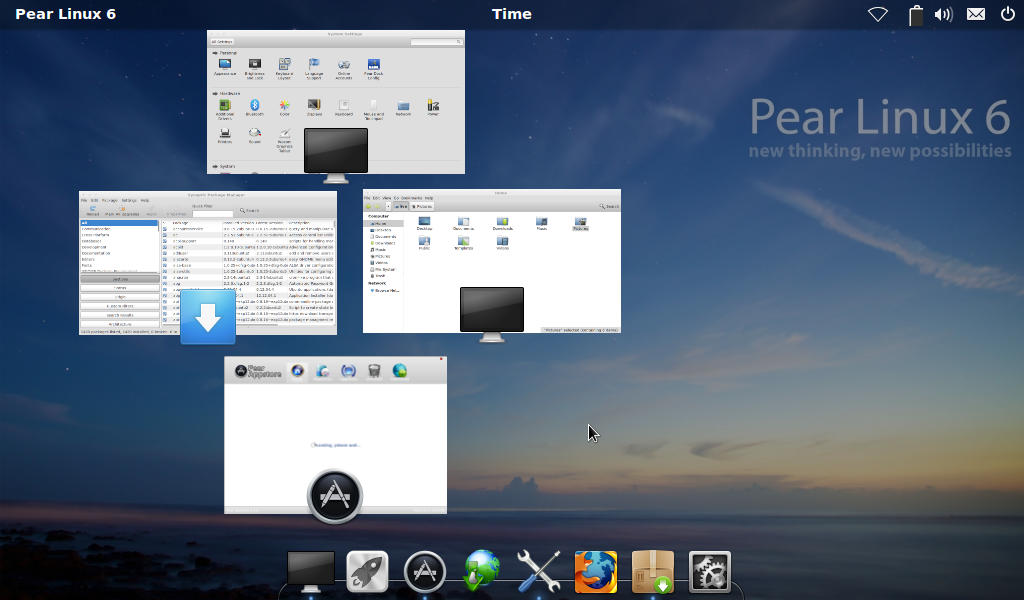Open Pear Dock config in System Settings

pos(374,69)
